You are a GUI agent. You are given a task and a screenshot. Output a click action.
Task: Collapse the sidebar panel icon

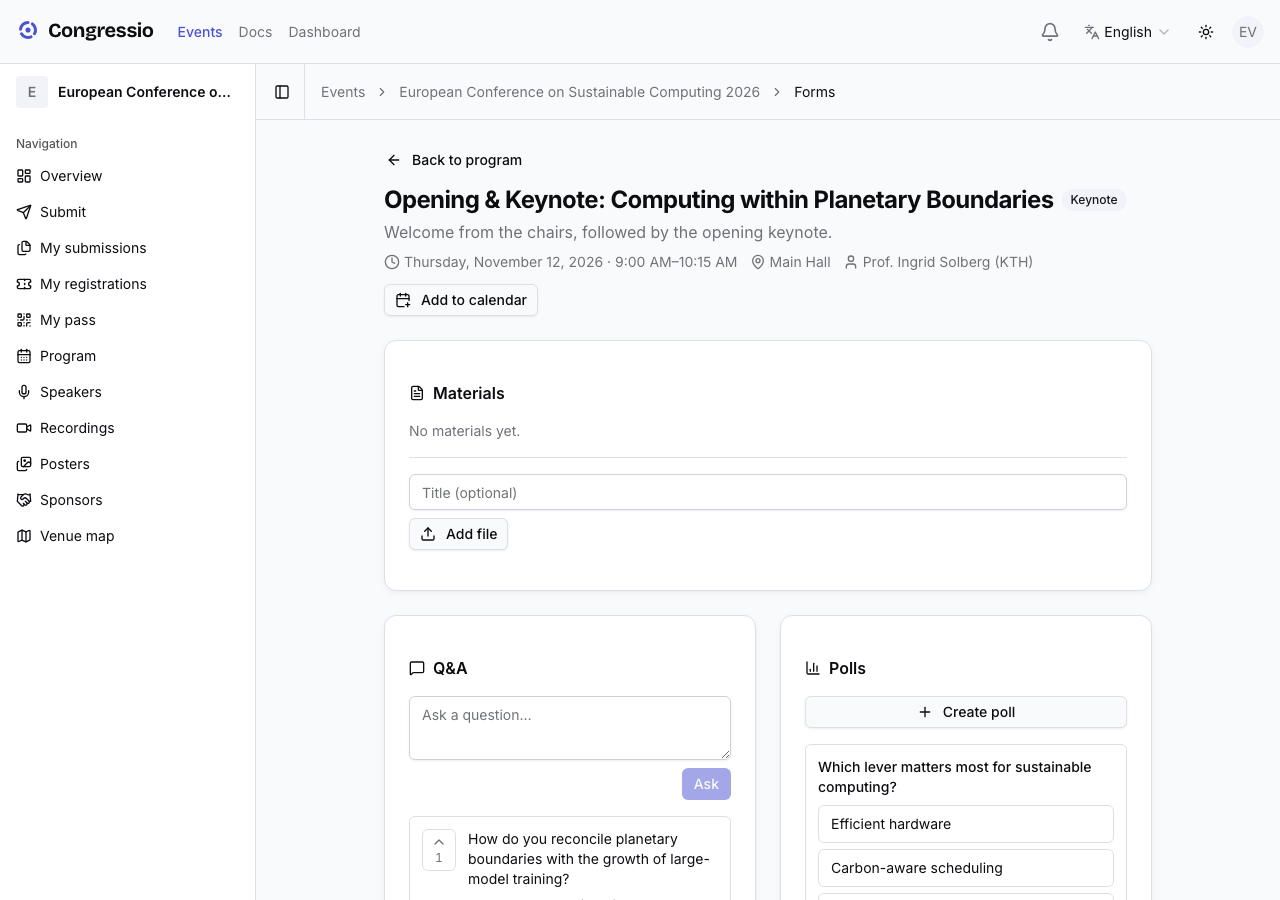[282, 92]
